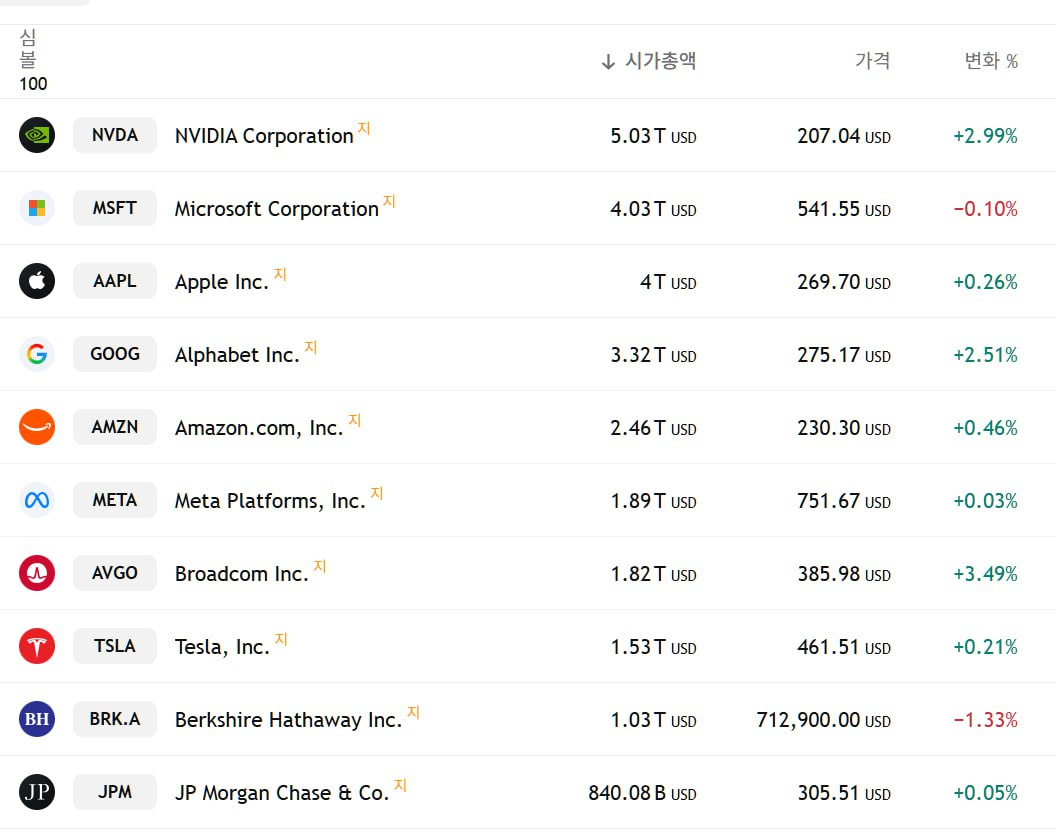Open Amazon.com, Inc. company link
This screenshot has height=835, width=1056.
259,428
